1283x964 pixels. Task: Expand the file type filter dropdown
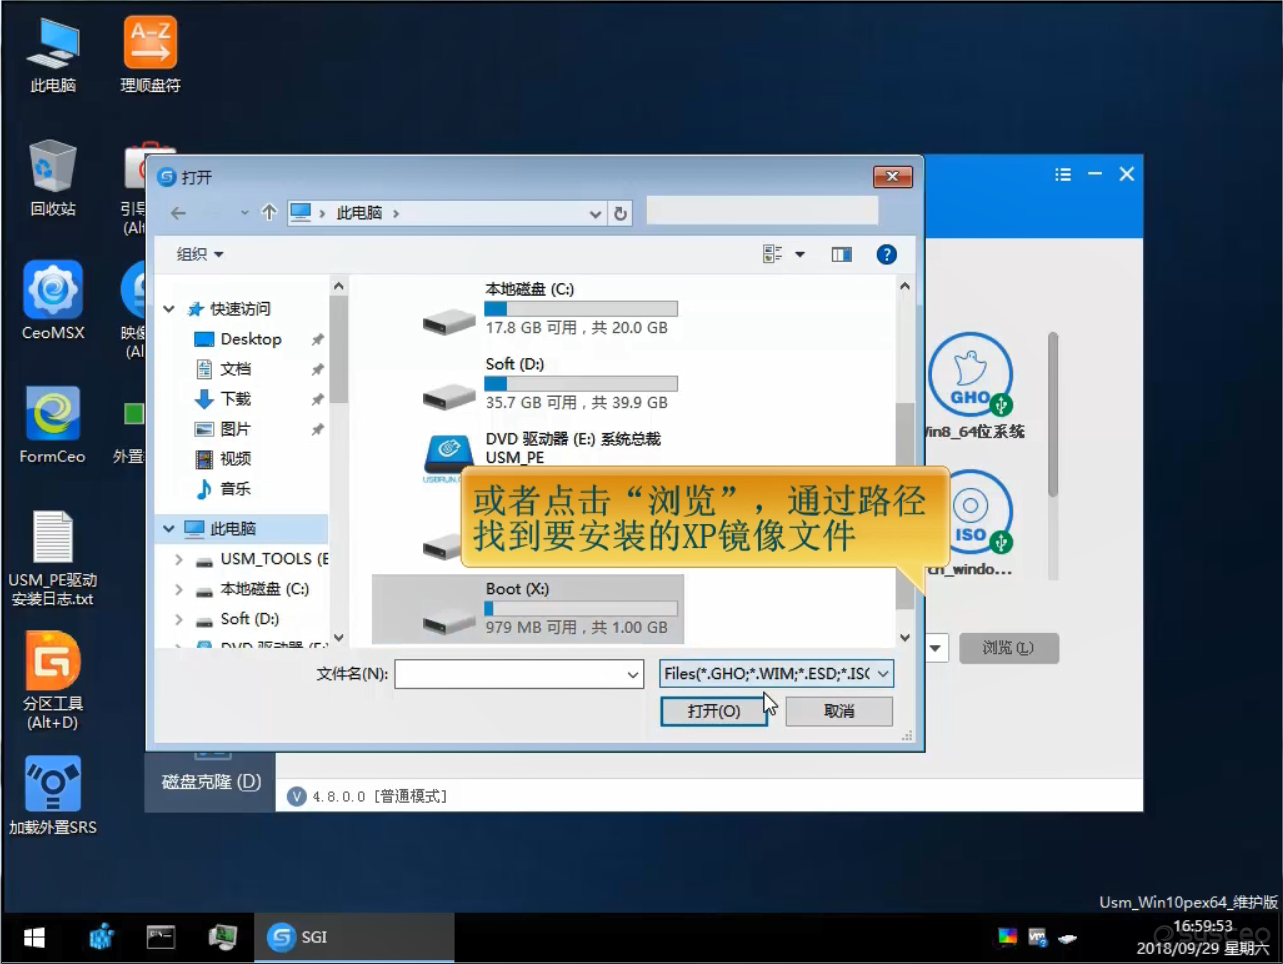882,674
